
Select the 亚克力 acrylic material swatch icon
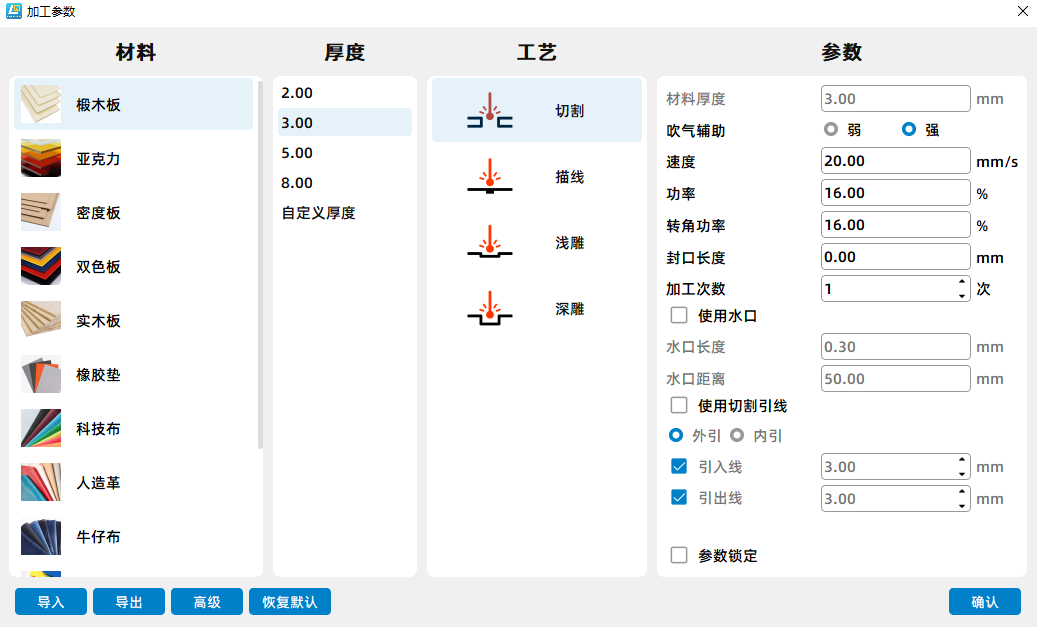[41, 158]
